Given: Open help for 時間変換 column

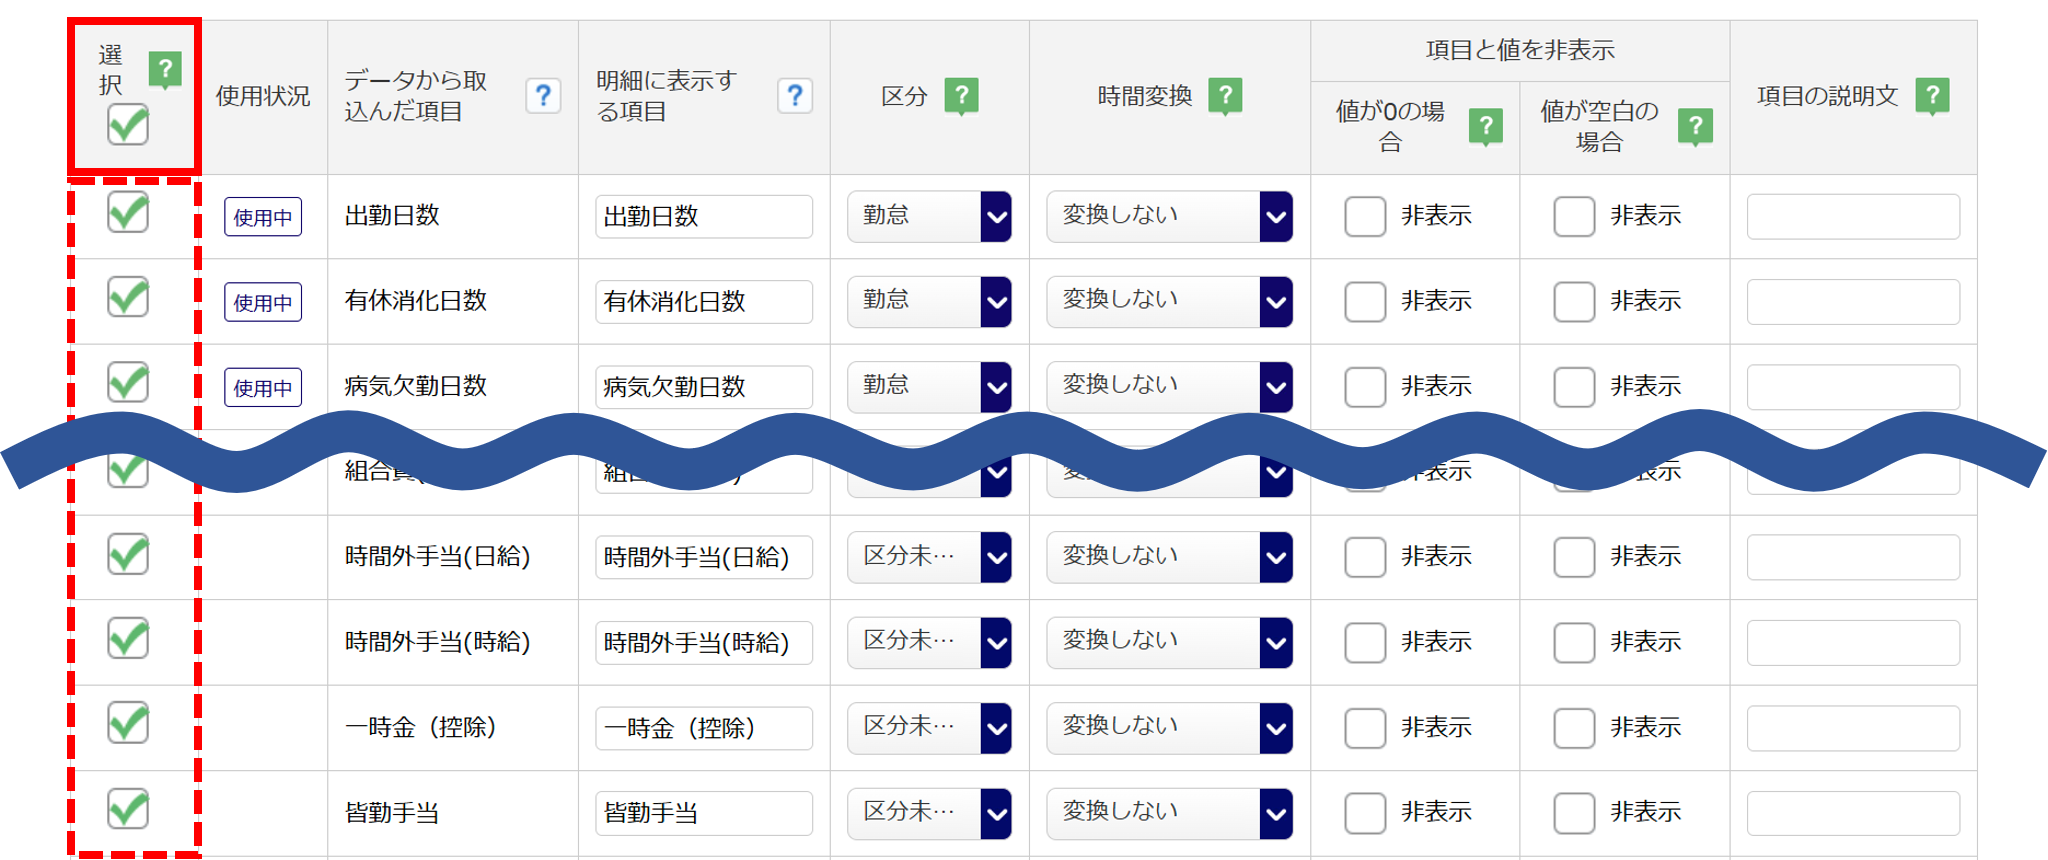Looking at the screenshot, I should (1225, 96).
